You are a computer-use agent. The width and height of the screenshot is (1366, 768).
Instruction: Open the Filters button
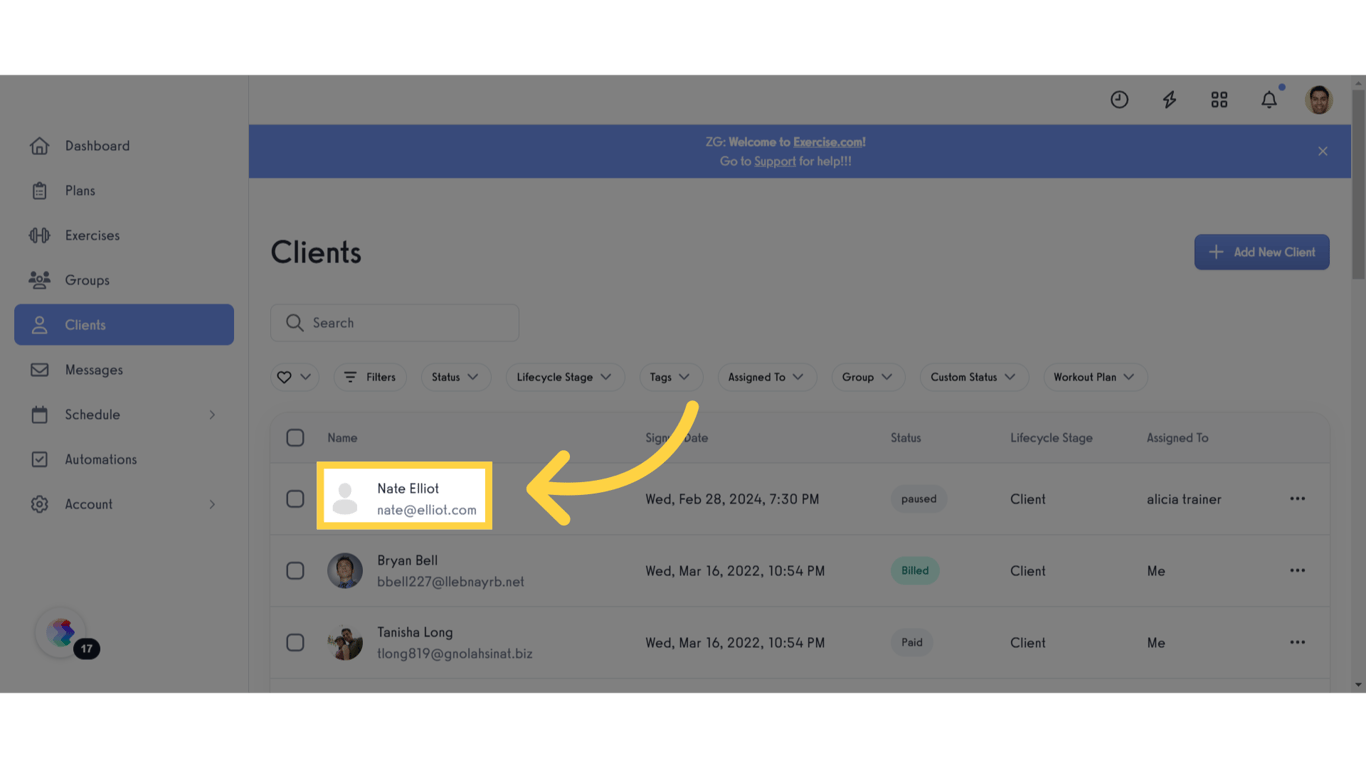[369, 377]
